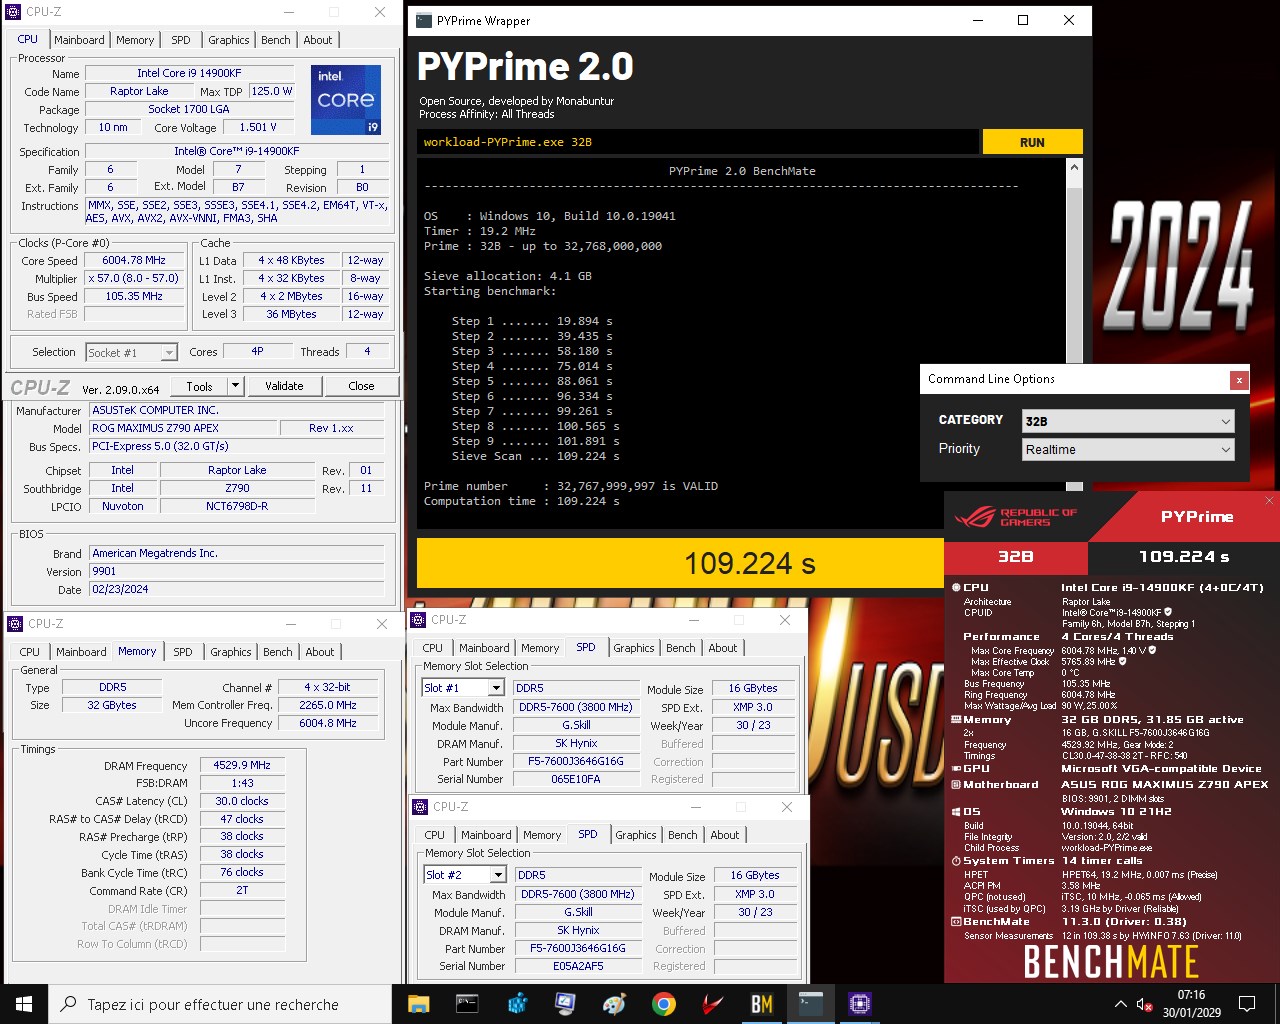Switch to Mainboard tab in top-left CPU-Z window
1280x1024 pixels.
79,40
